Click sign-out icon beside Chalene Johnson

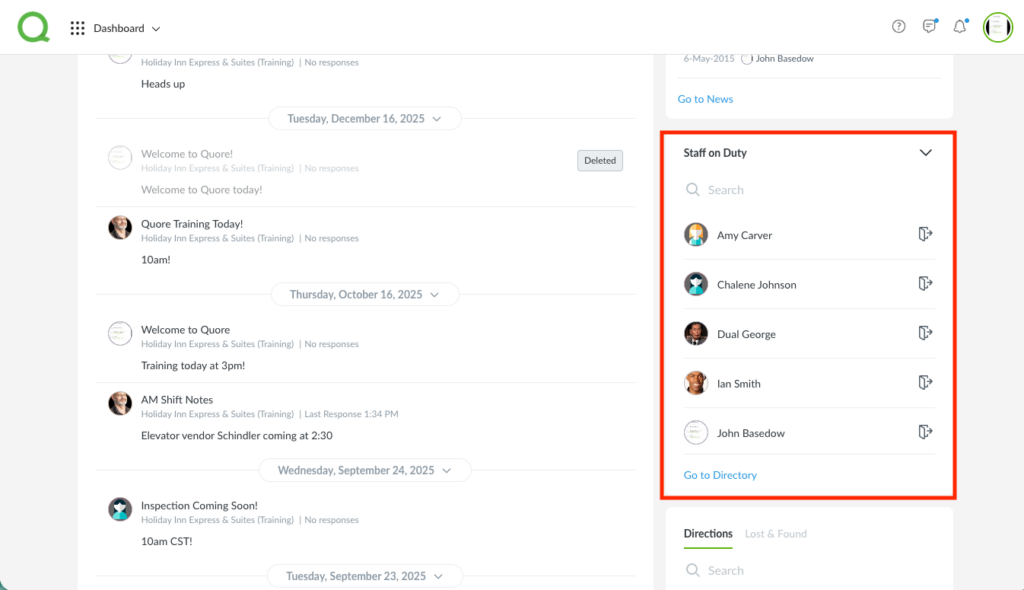925,284
